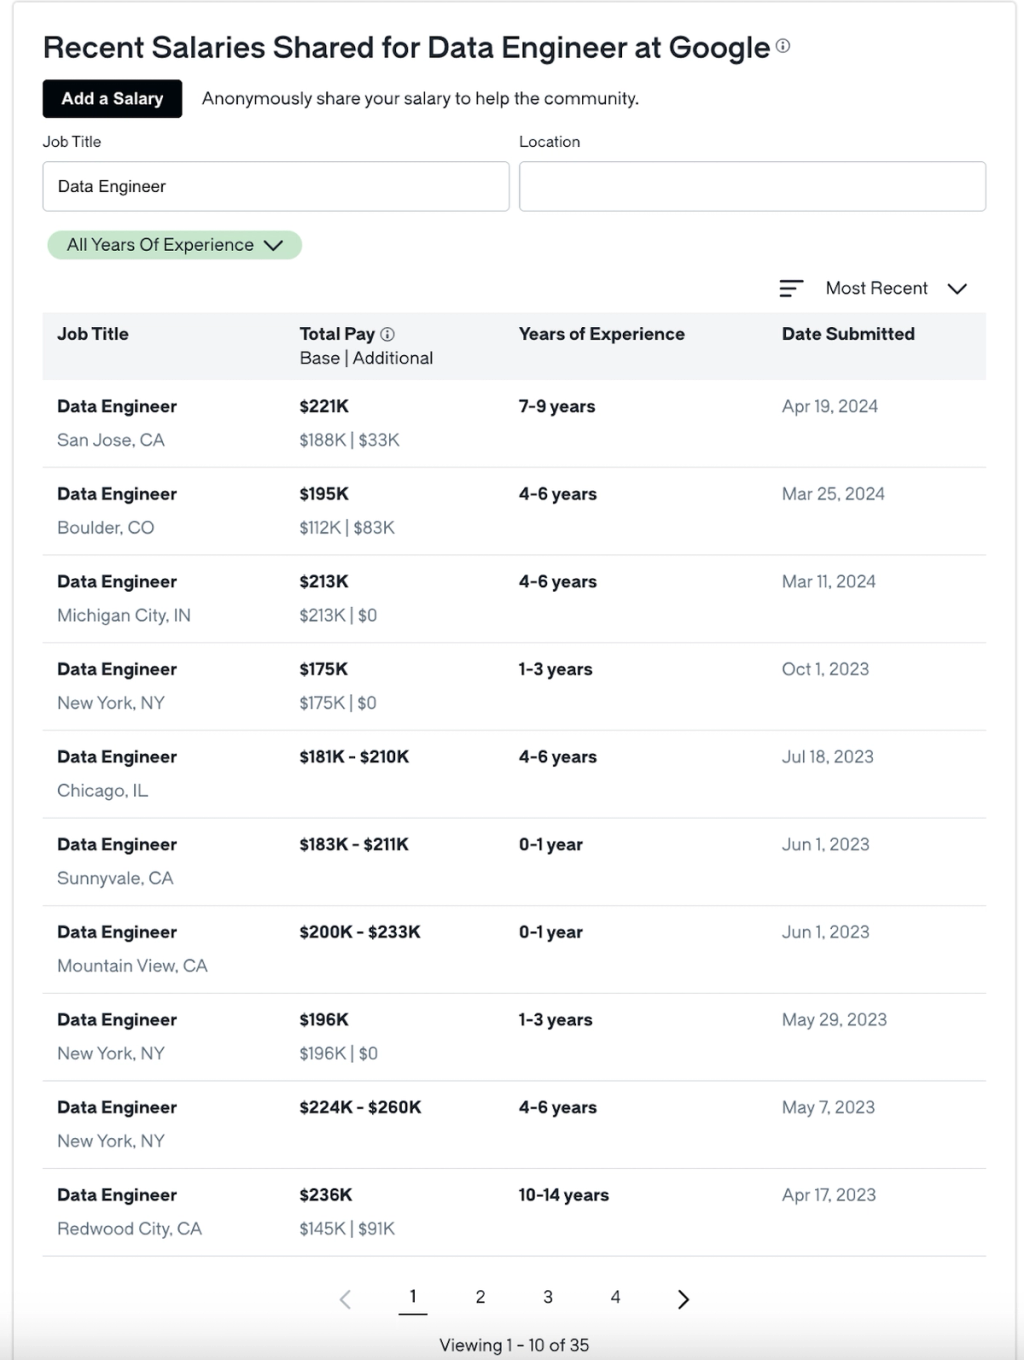Image resolution: width=1024 pixels, height=1360 pixels.
Task: Click inside the Job Title field
Action: click(x=276, y=186)
